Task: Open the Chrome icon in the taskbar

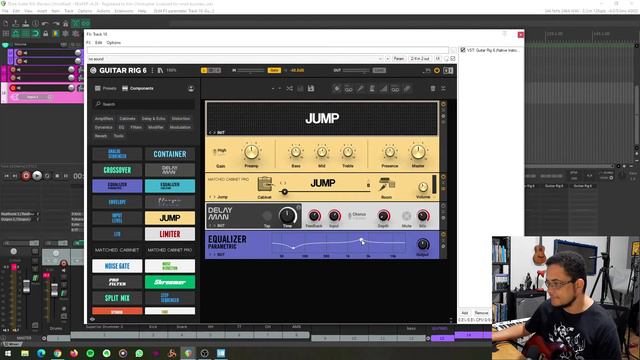Action: [58, 353]
